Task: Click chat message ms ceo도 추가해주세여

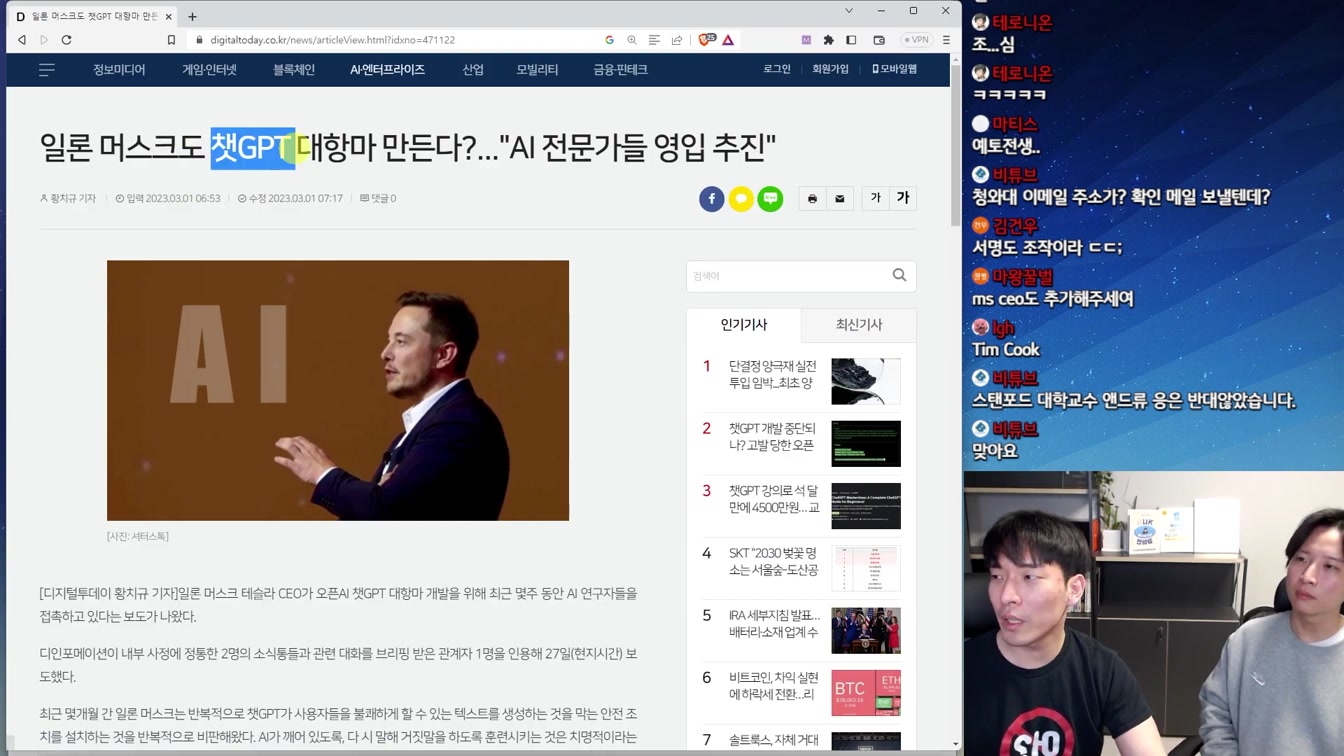Action: coord(1052,299)
